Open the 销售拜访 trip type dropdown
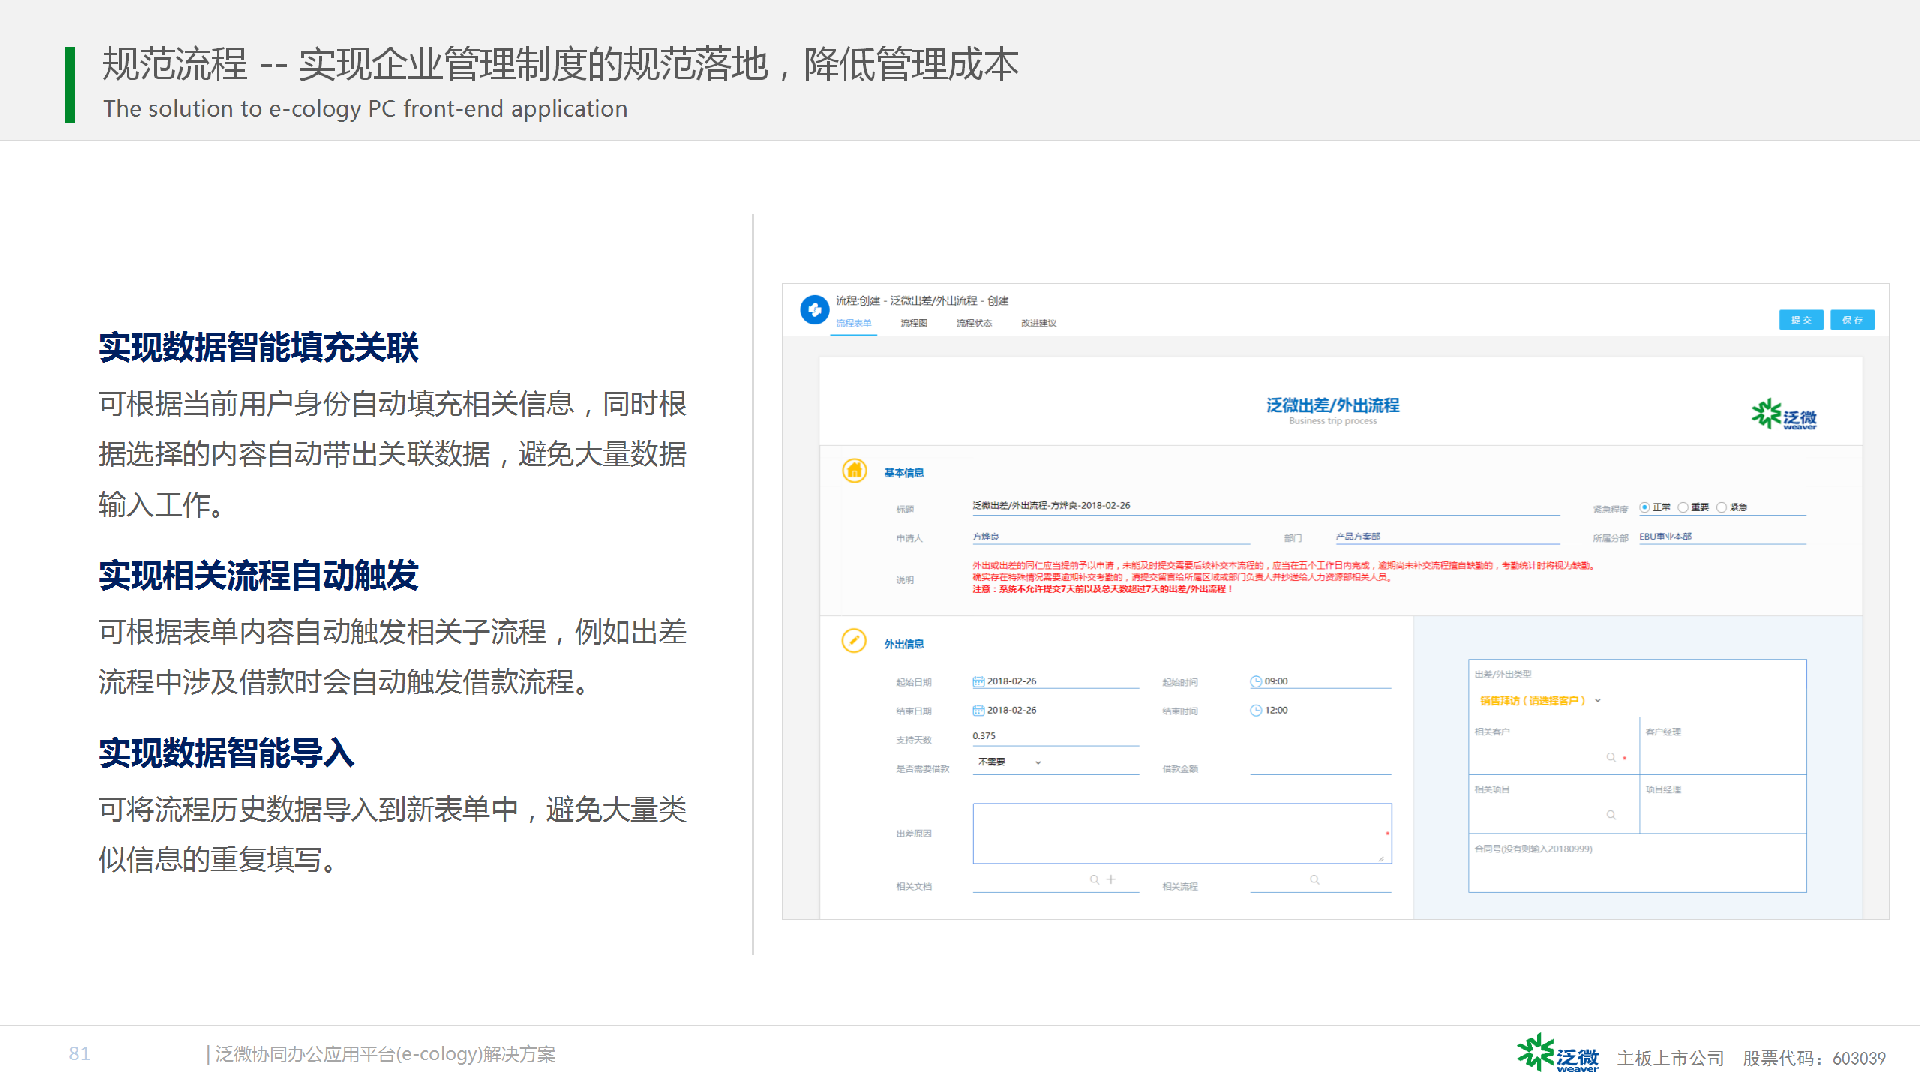Viewport: 1920px width, 1080px height. coord(1540,701)
